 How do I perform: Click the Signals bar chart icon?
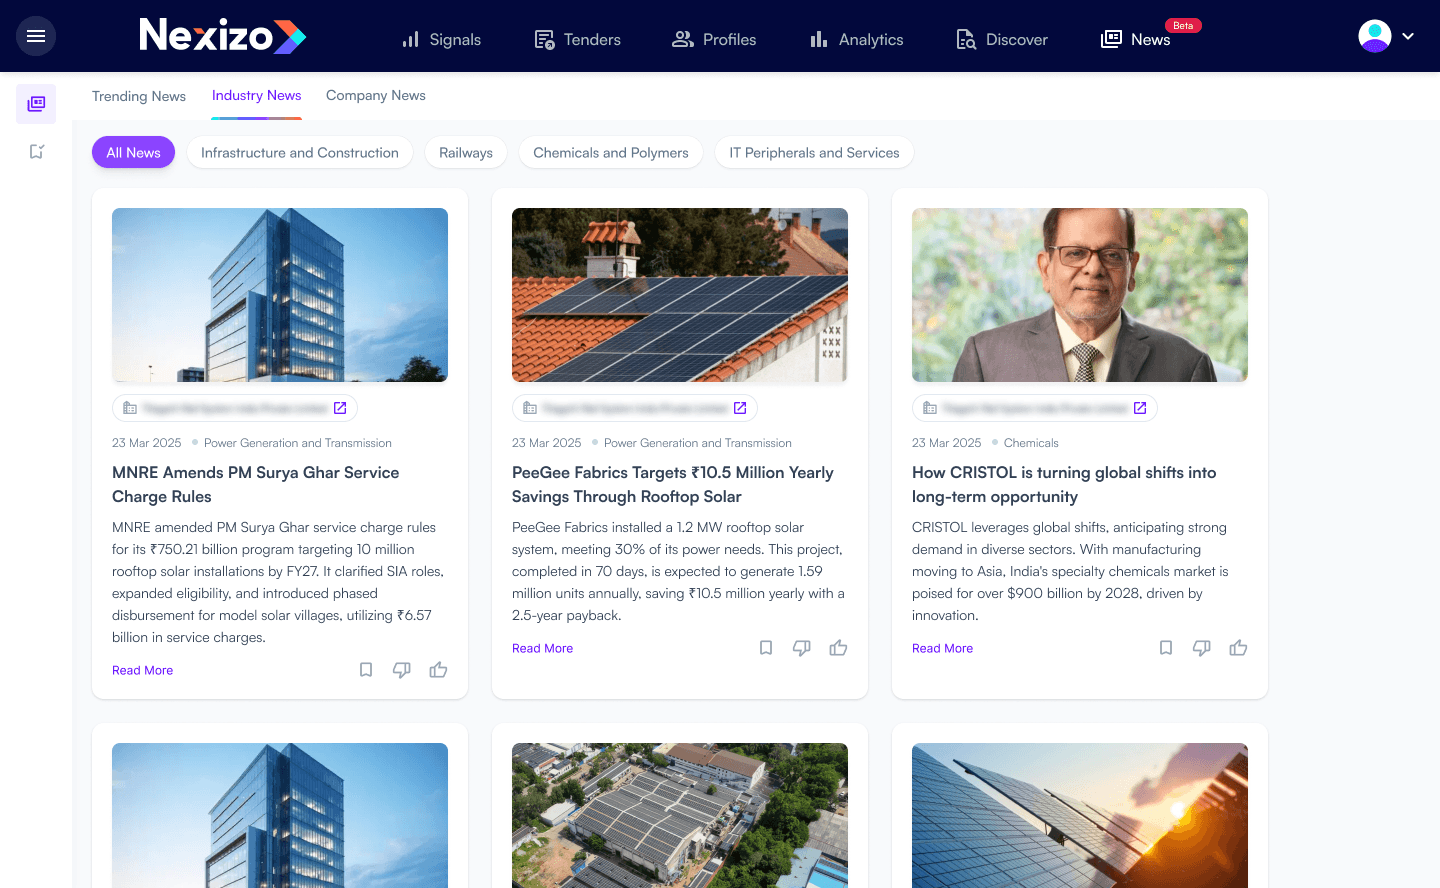click(x=411, y=39)
